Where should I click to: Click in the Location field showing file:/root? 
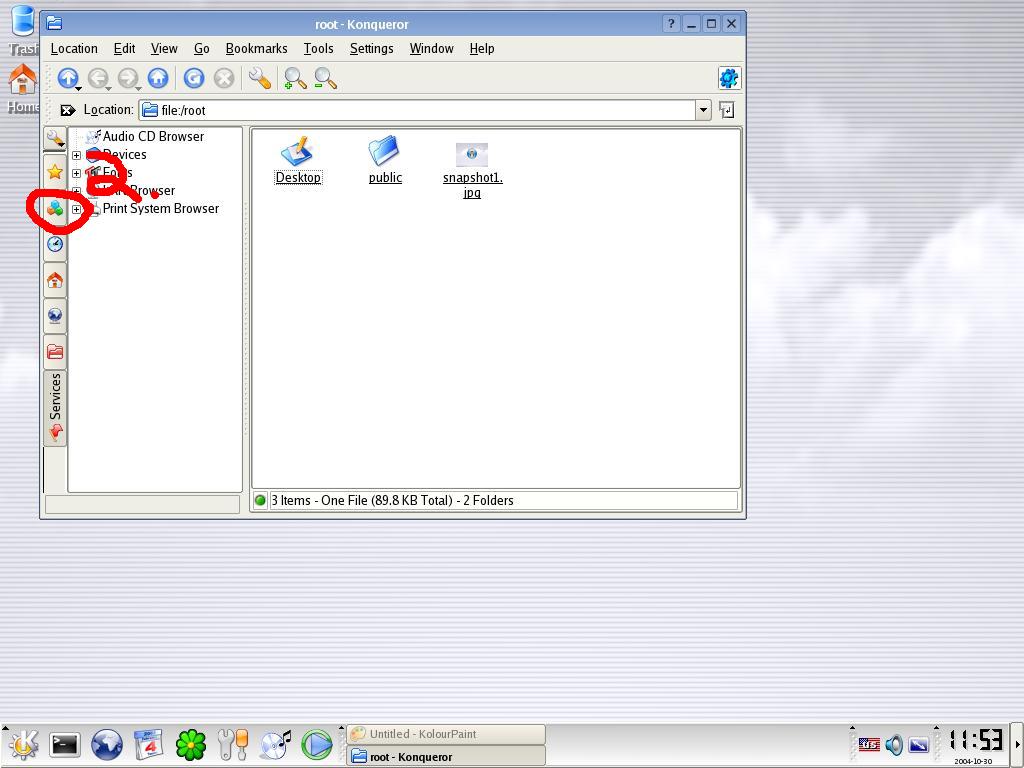tap(418, 110)
